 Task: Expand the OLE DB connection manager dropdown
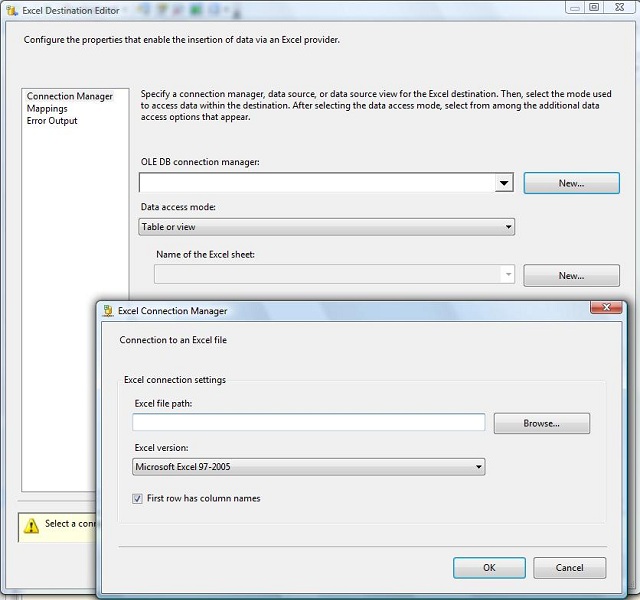504,183
